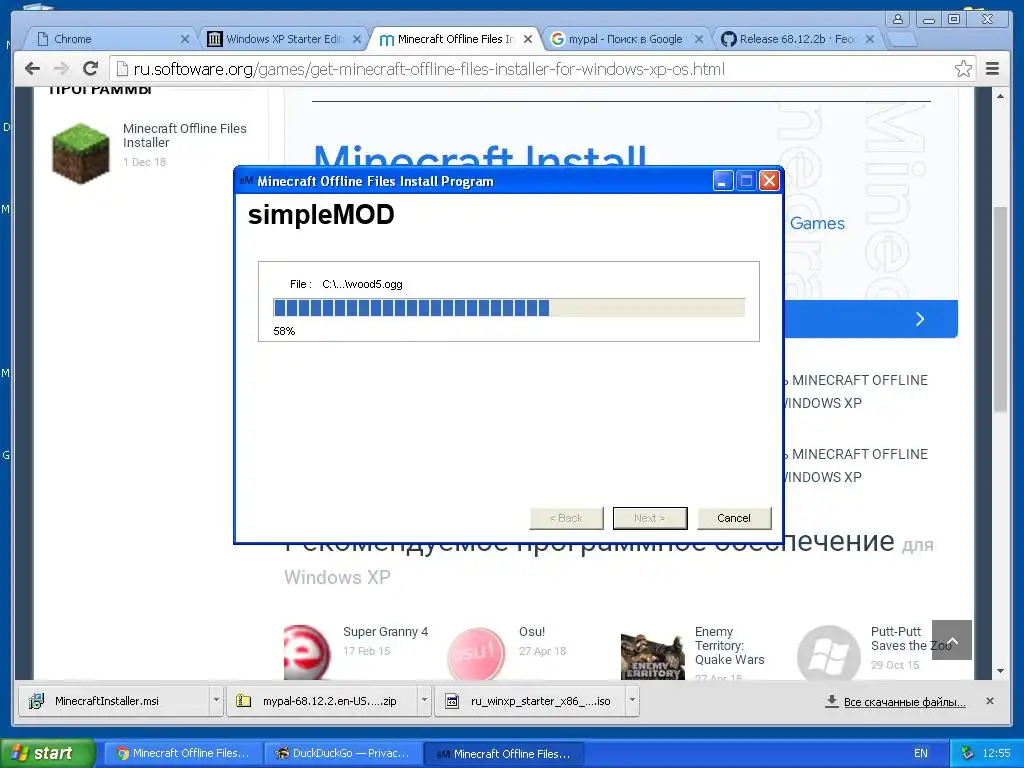Screen dimensions: 1024x768
Task: Switch to the installer's taskbar button
Action: pos(504,754)
